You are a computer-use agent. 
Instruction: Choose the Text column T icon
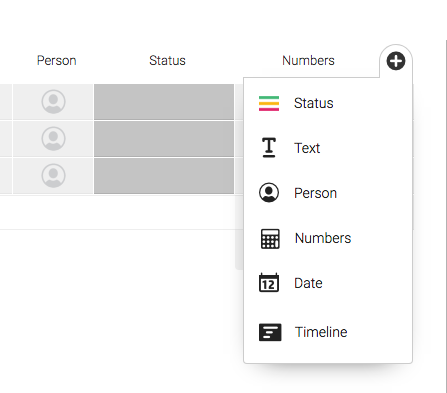[269, 148]
